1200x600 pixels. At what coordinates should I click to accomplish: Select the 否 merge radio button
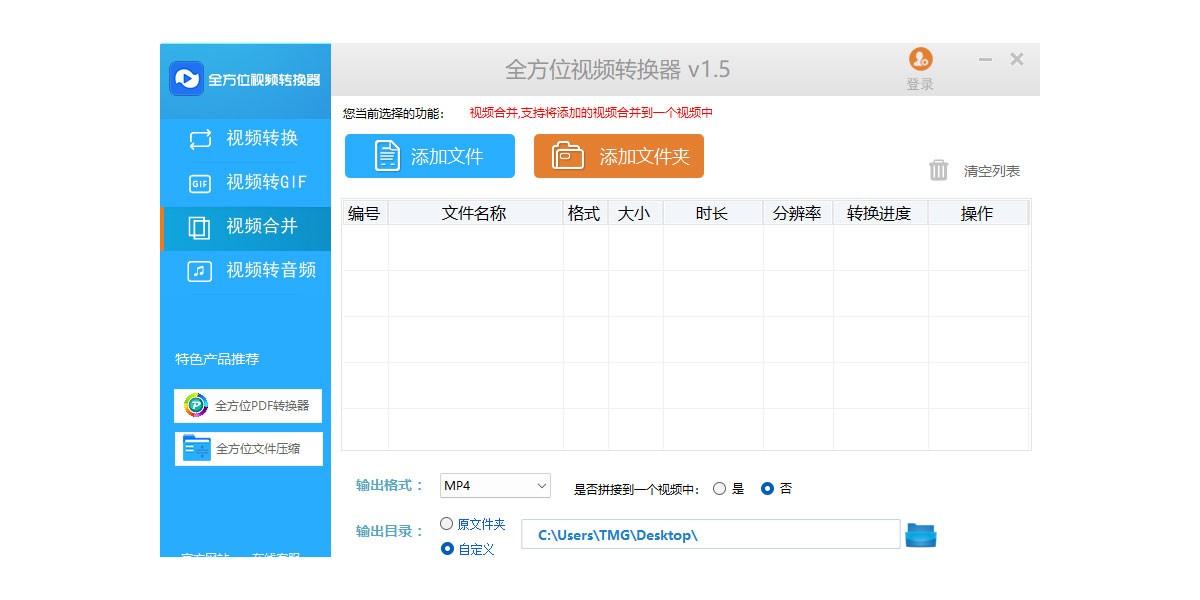pyautogui.click(x=767, y=489)
